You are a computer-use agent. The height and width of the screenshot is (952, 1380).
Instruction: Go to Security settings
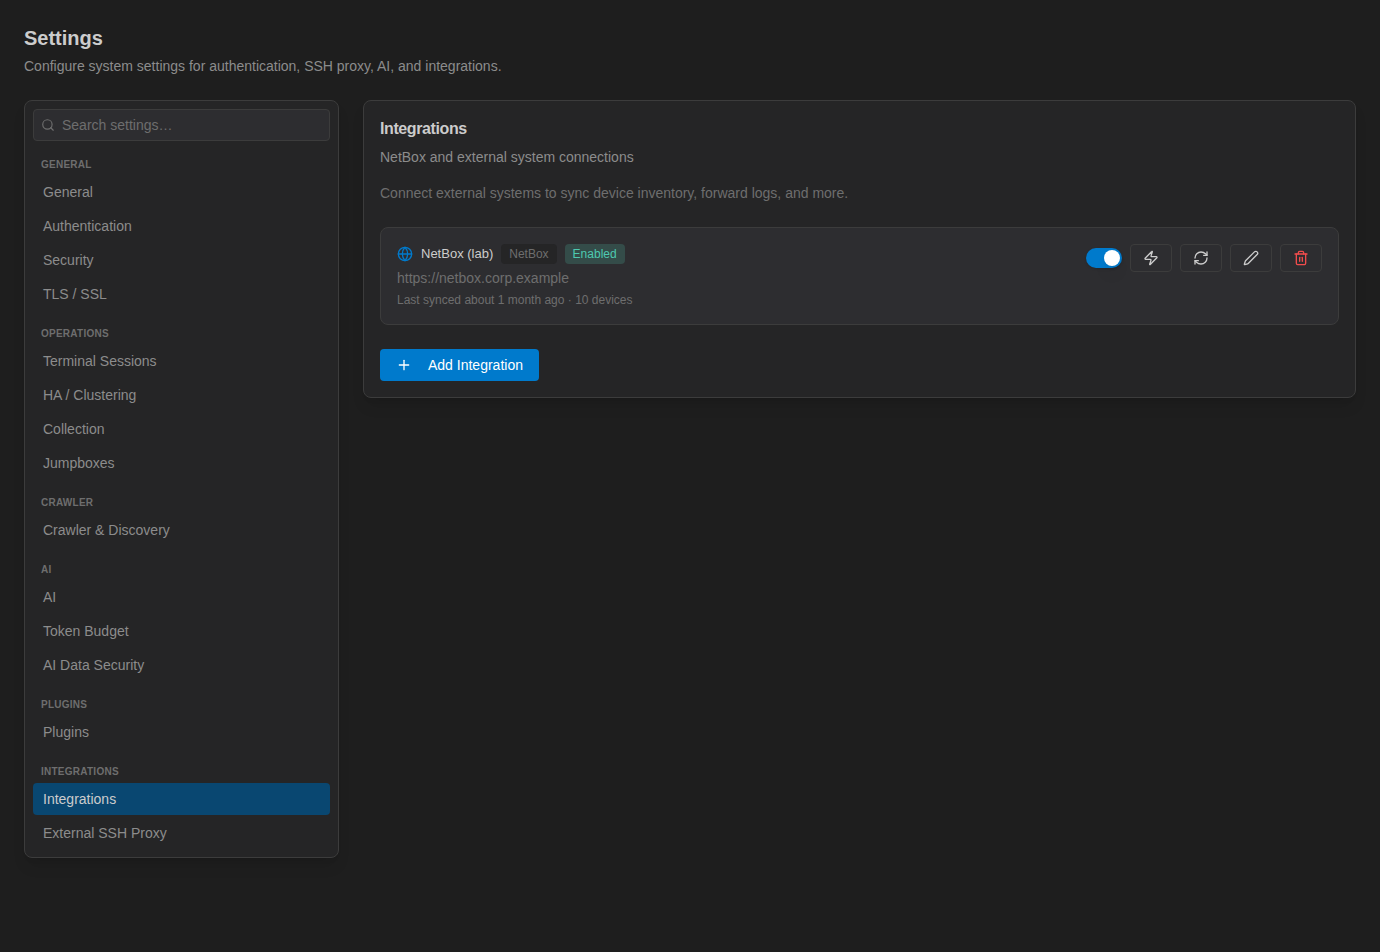181,260
